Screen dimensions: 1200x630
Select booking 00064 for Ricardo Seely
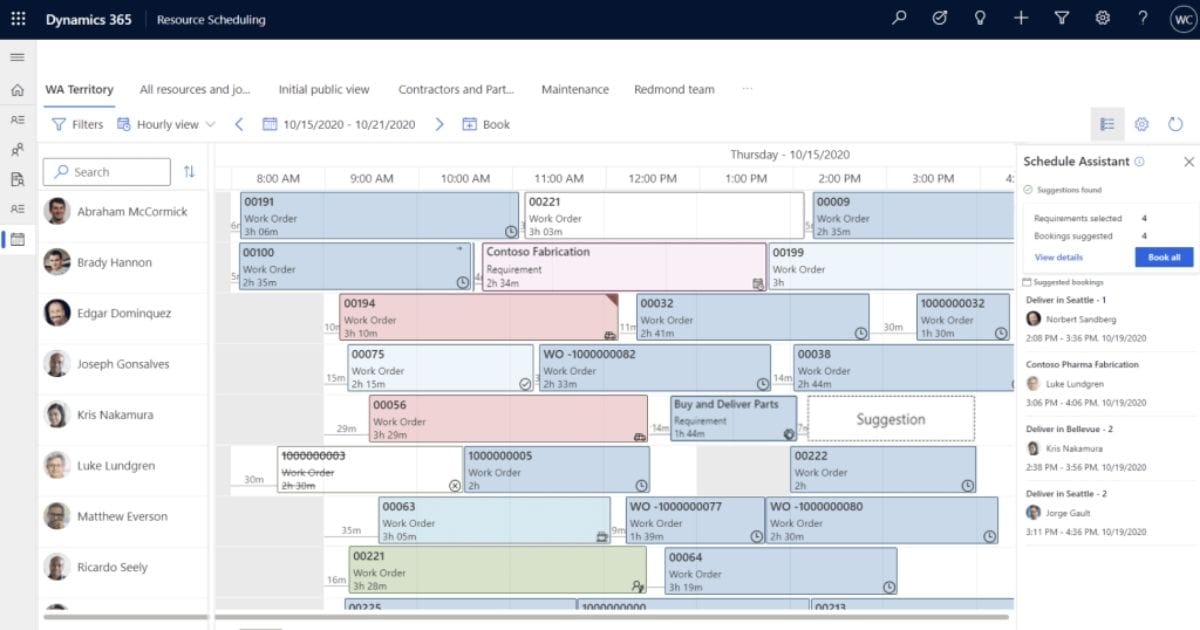(780, 570)
